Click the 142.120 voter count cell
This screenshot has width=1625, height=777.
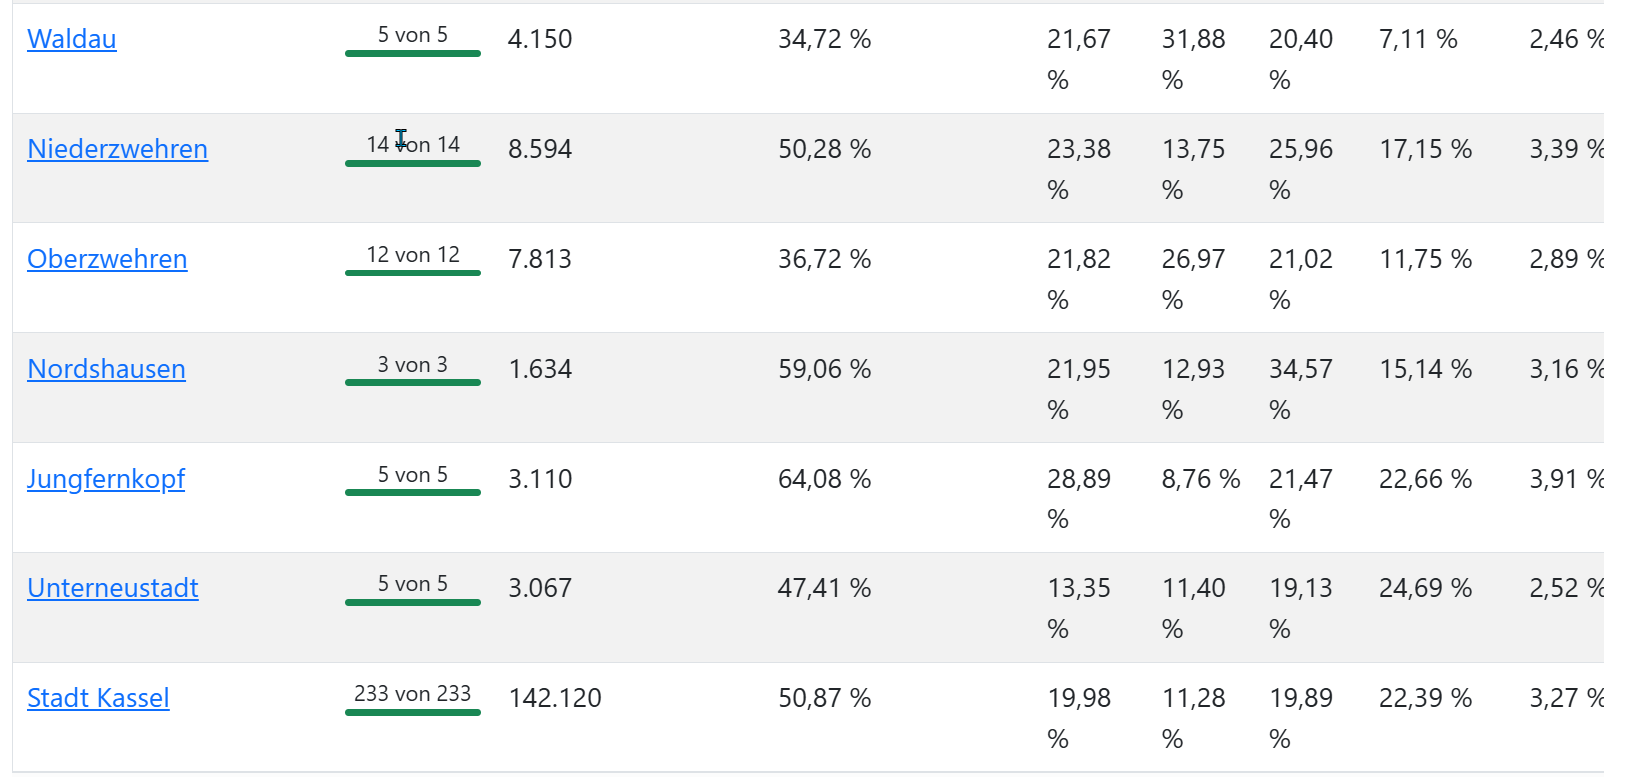click(555, 698)
